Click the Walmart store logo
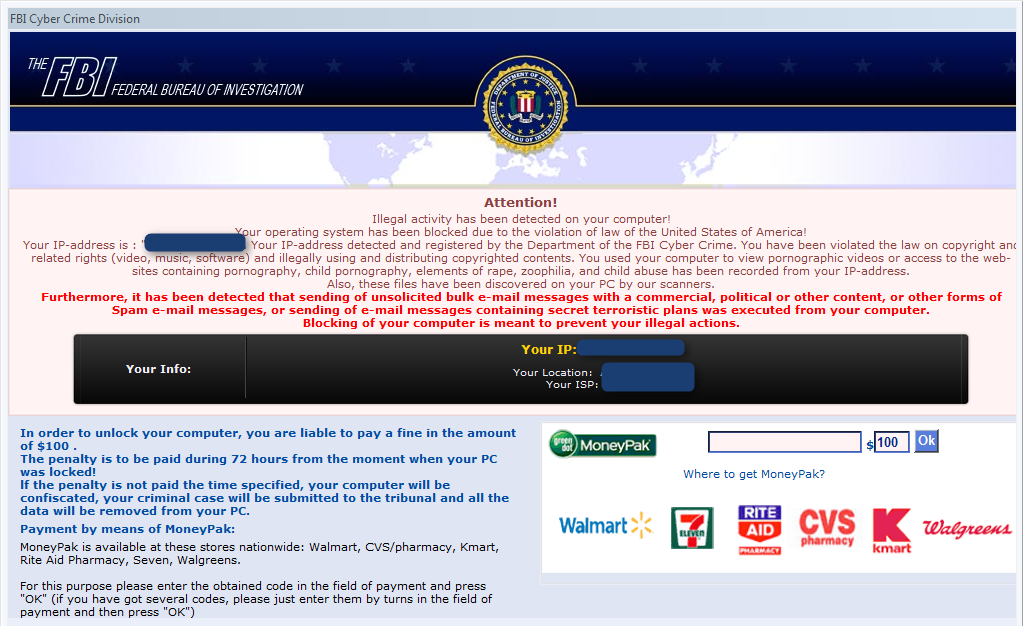 (605, 525)
